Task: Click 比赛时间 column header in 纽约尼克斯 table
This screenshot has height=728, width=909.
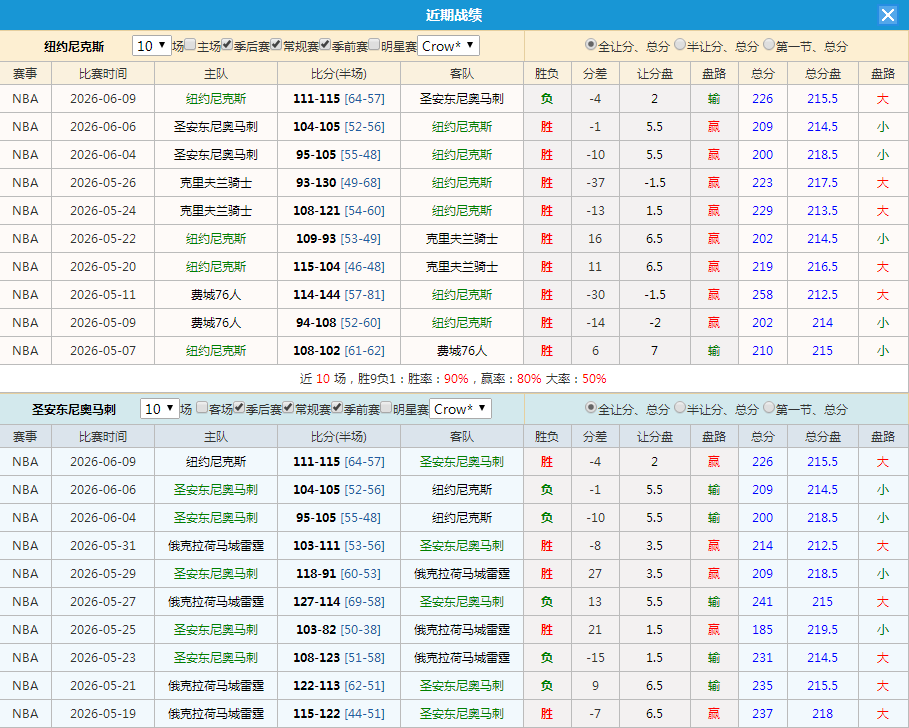Action: coord(103,74)
